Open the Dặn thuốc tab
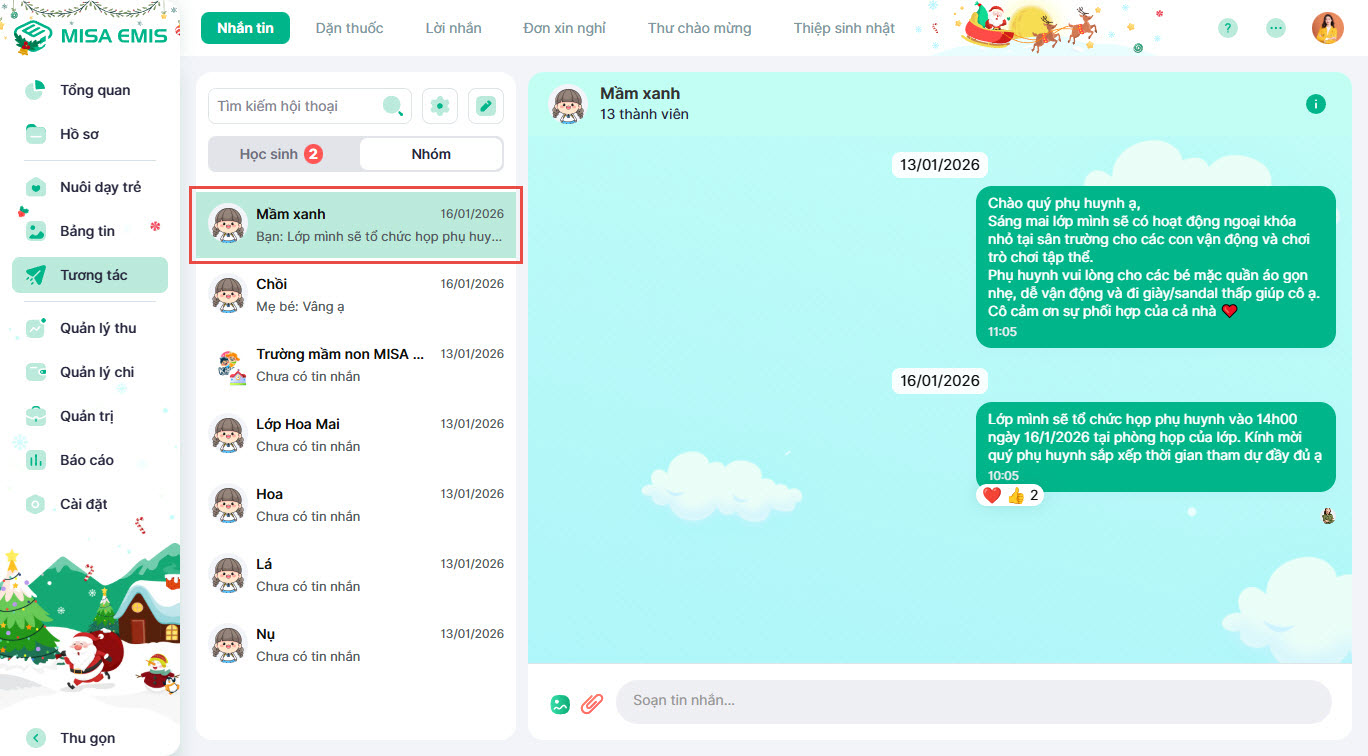This screenshot has width=1368, height=756. point(349,28)
